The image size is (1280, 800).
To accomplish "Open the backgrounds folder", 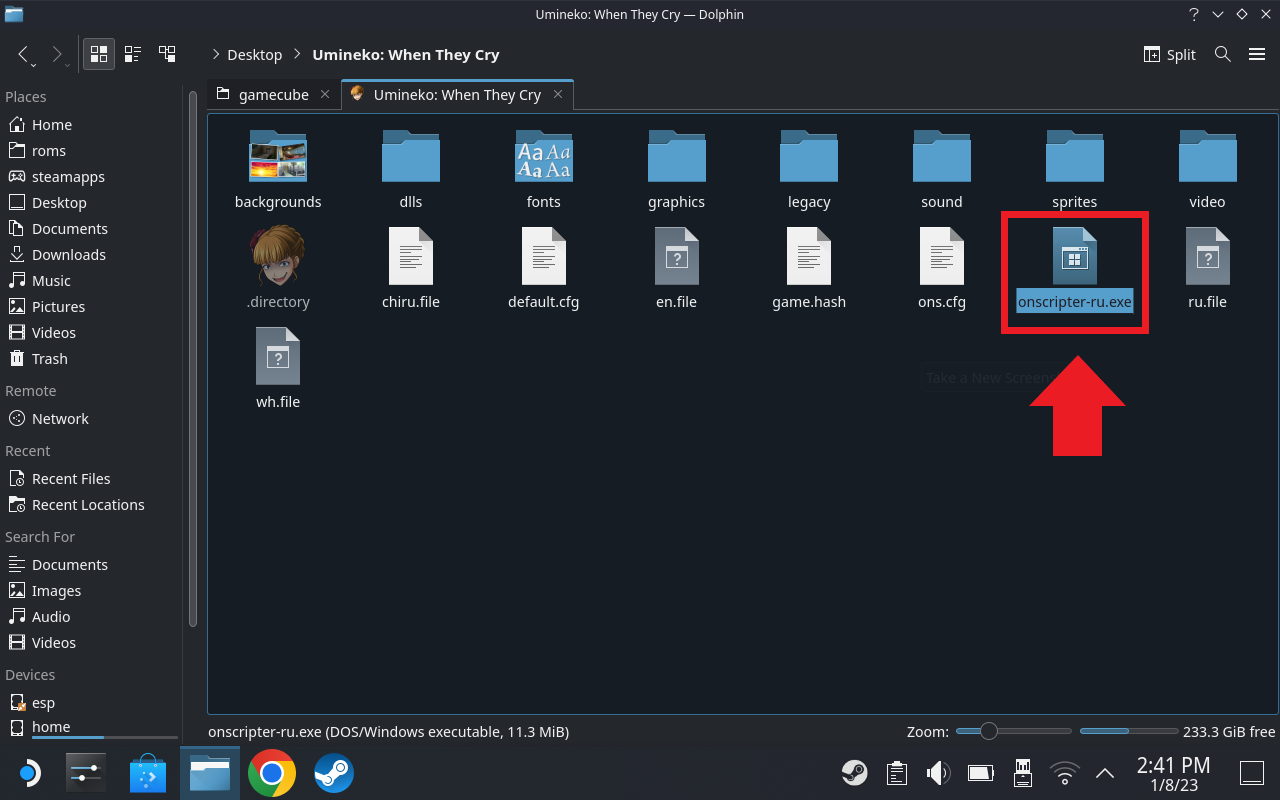I will pyautogui.click(x=278, y=169).
